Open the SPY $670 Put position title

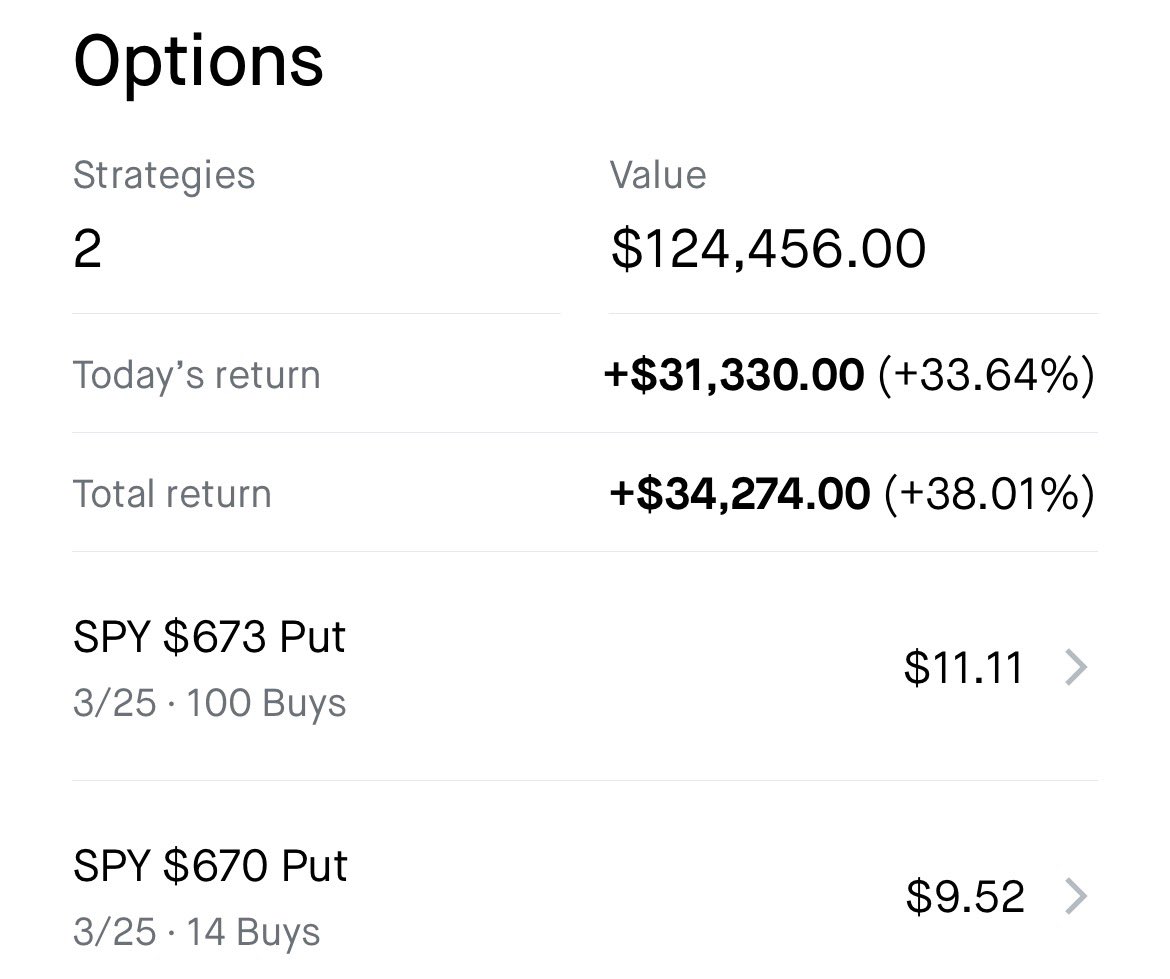210,866
